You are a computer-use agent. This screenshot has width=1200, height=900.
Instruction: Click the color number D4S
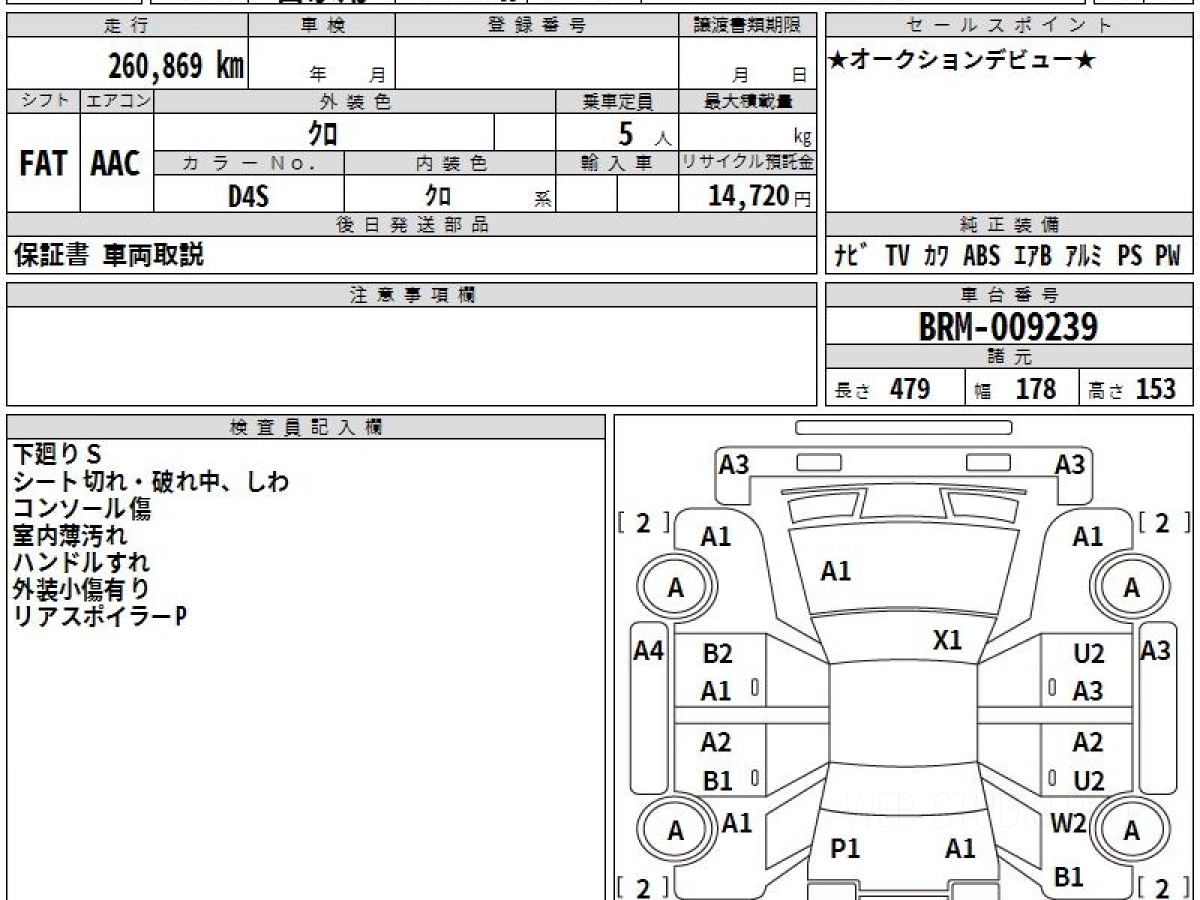(248, 197)
